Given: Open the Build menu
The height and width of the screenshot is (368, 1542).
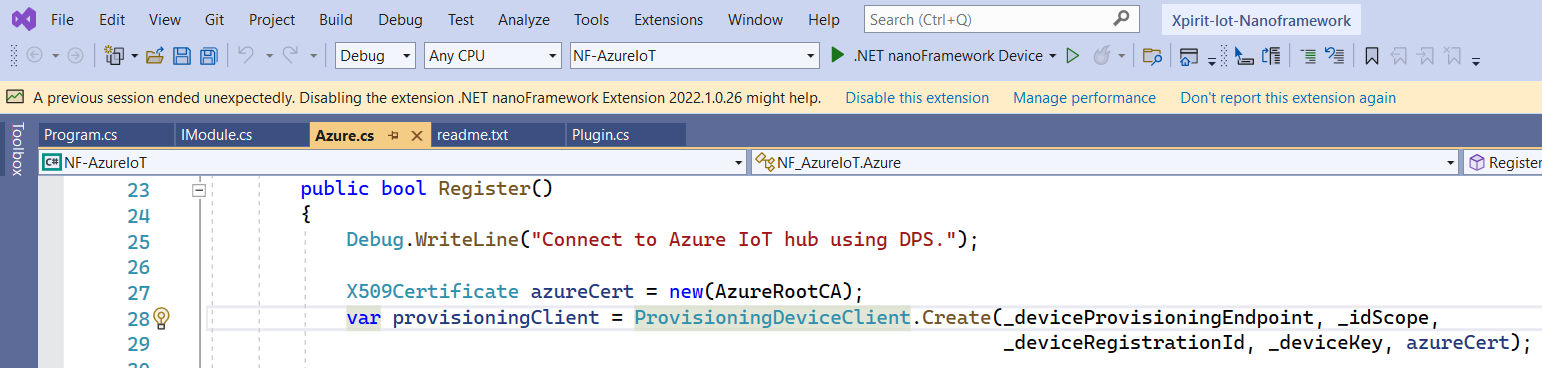Looking at the screenshot, I should pos(336,19).
